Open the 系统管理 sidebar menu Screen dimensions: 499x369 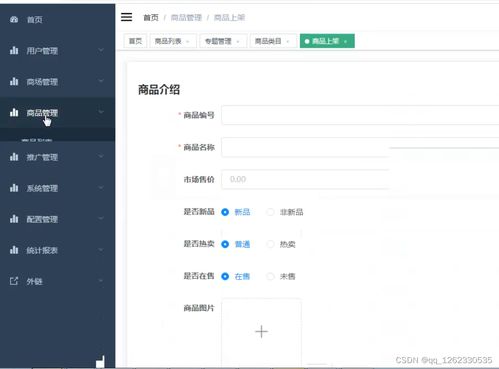coord(57,188)
